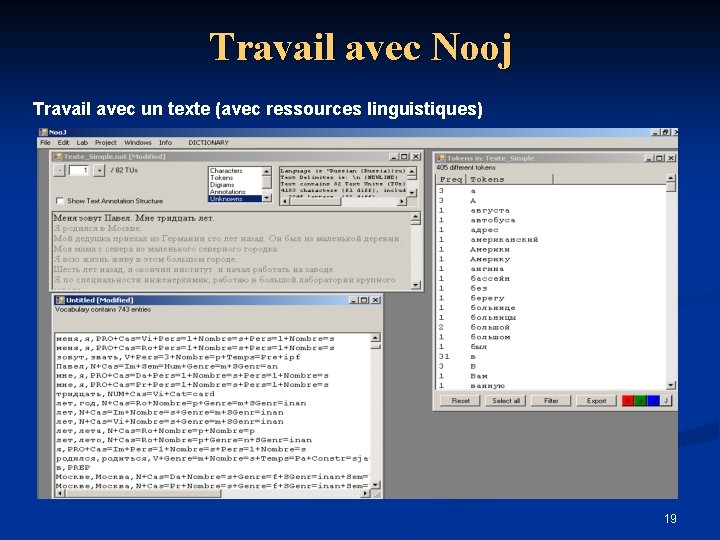Viewport: 720px width, 540px height.
Task: Click the Tokens window title icon
Action: (440, 158)
